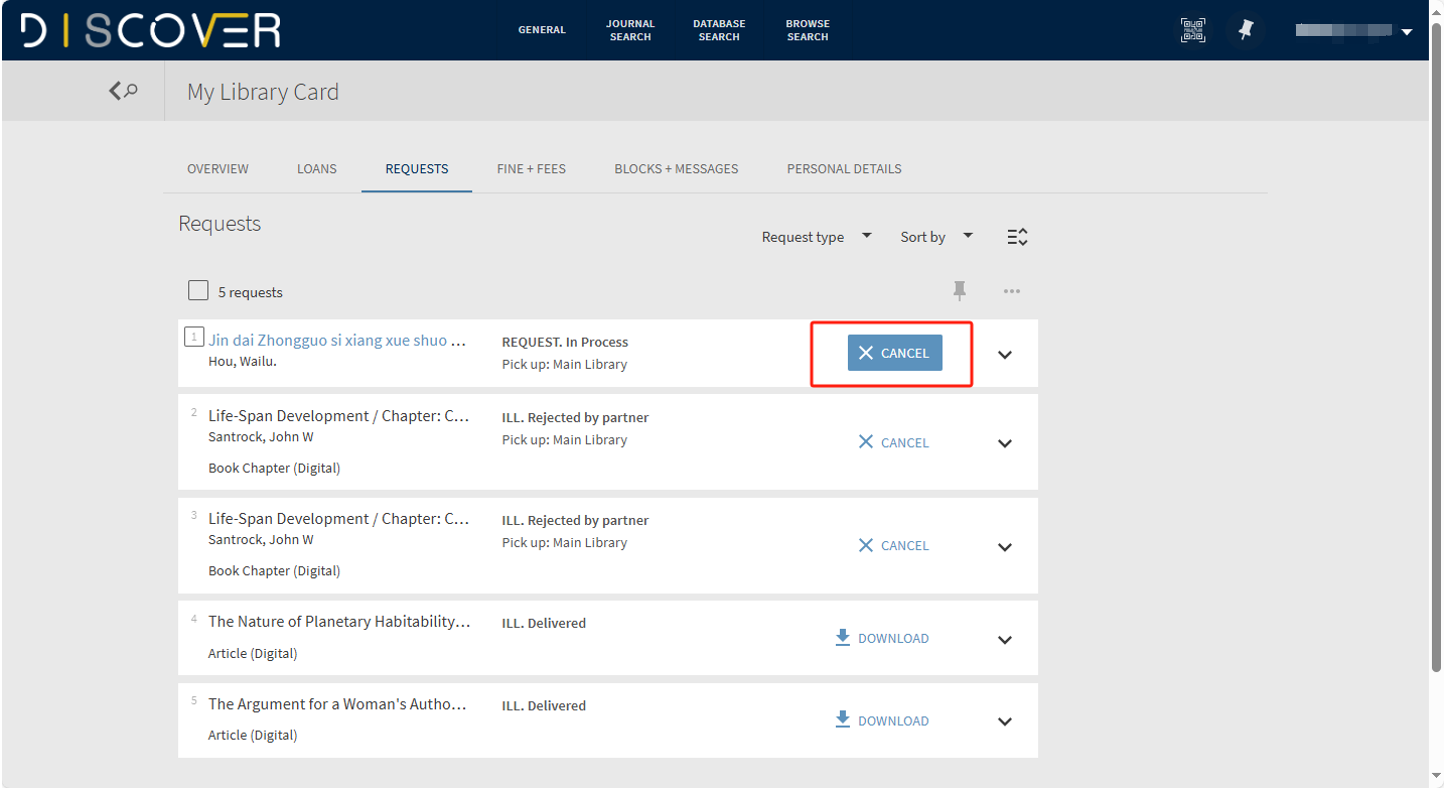This screenshot has height=788, width=1444.
Task: Open BROWSE SEARCH in top navigation
Action: pos(807,30)
